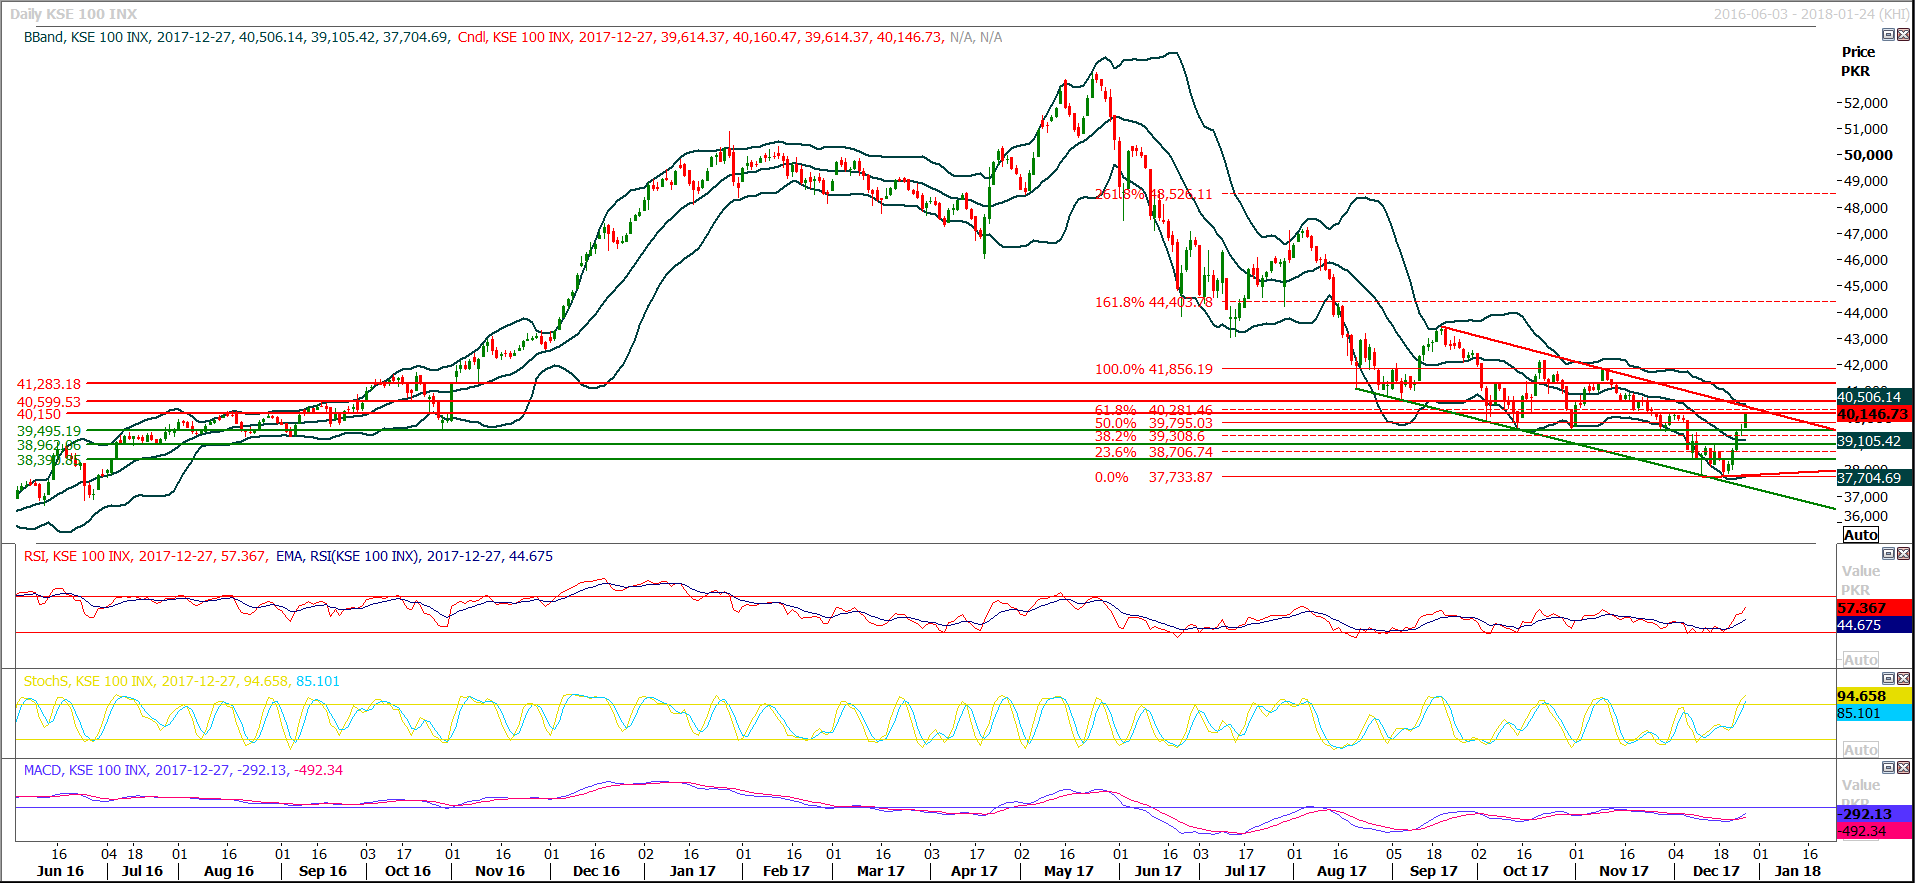Viewport: 1915px width, 883px height.
Task: Click the 39,495.19 support line label
Action: [x=49, y=431]
